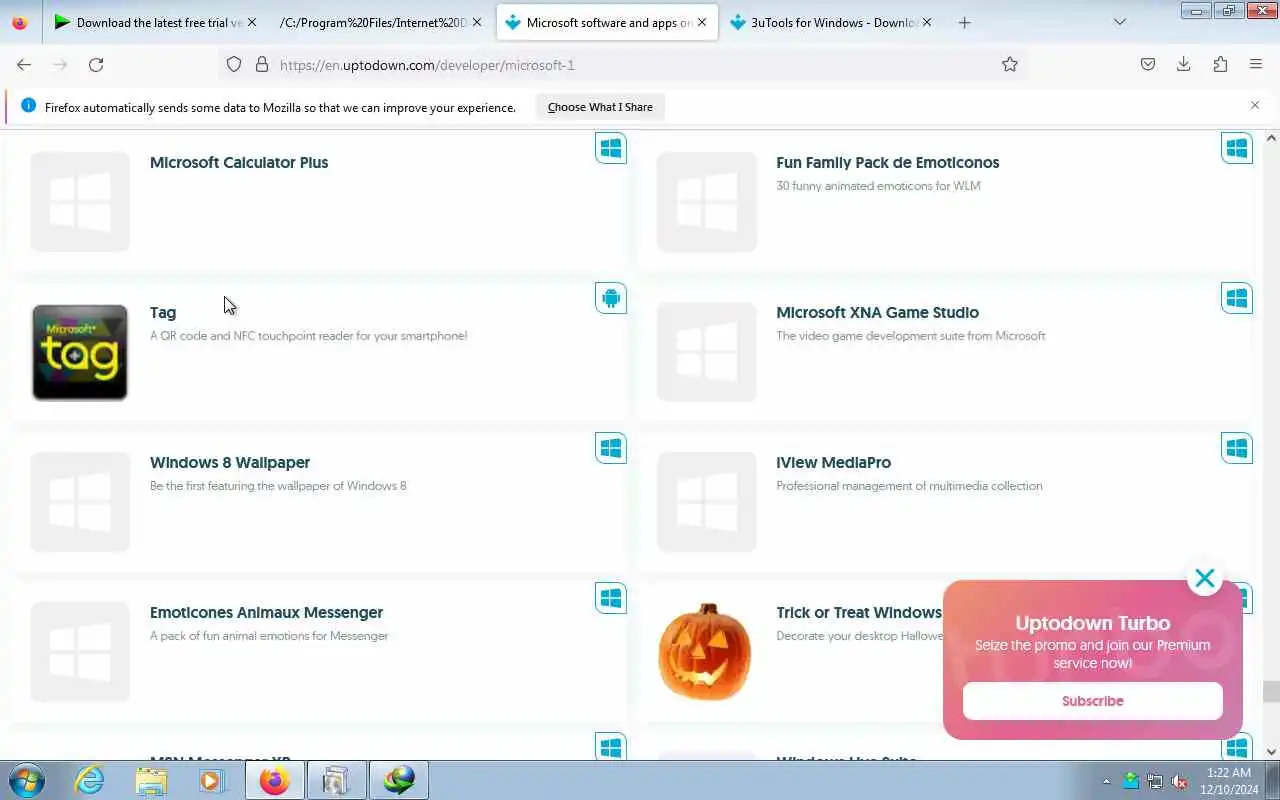Click the Subscribe button in Turbo popup
The width and height of the screenshot is (1280, 800).
[1093, 701]
